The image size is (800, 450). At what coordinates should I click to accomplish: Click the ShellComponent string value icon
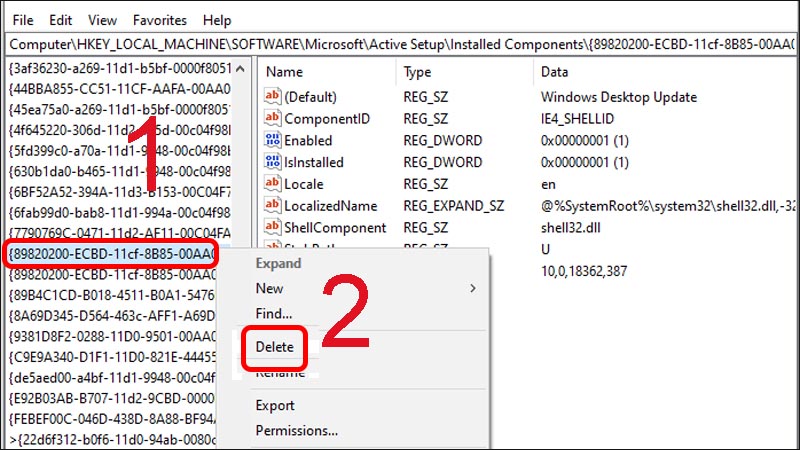(x=272, y=227)
